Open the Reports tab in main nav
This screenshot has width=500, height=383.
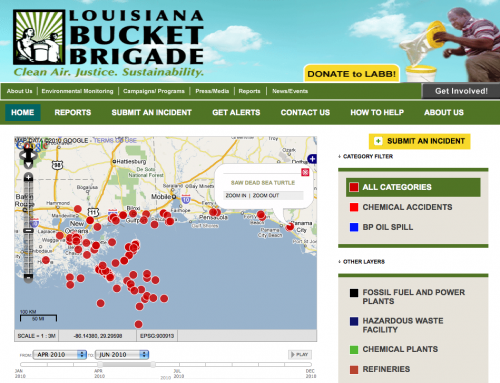[73, 113]
